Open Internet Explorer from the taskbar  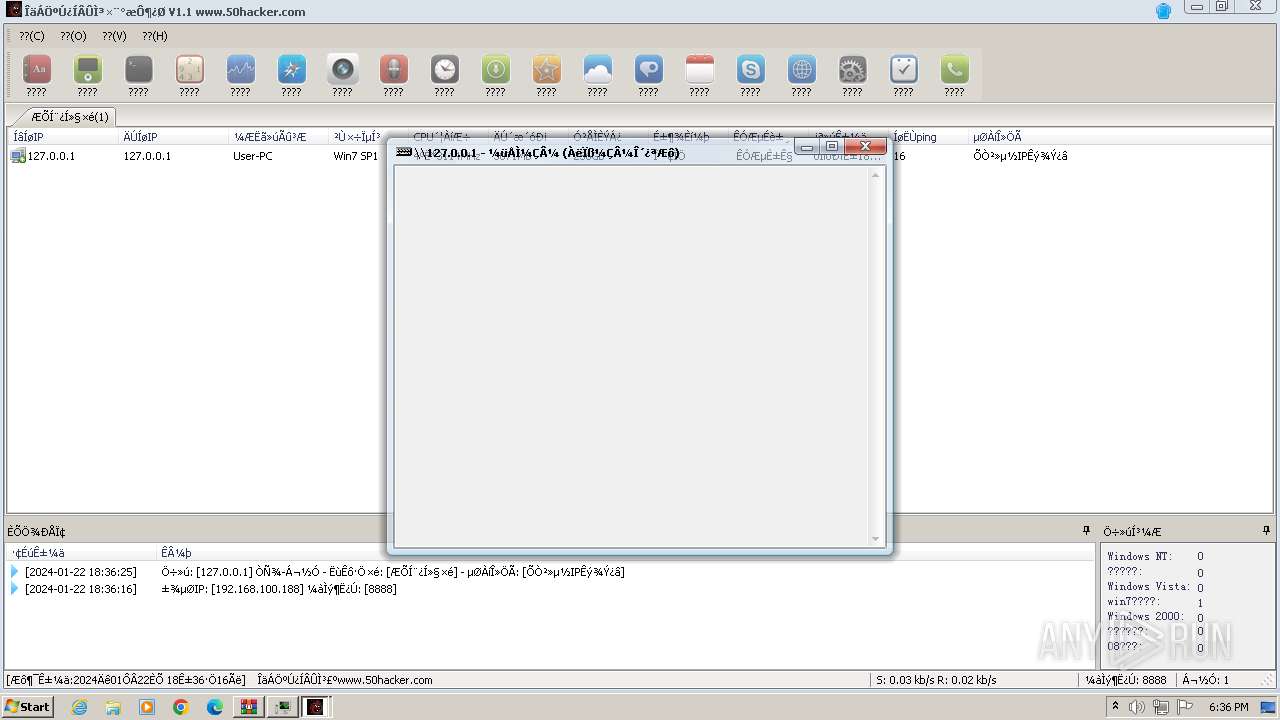[80, 707]
